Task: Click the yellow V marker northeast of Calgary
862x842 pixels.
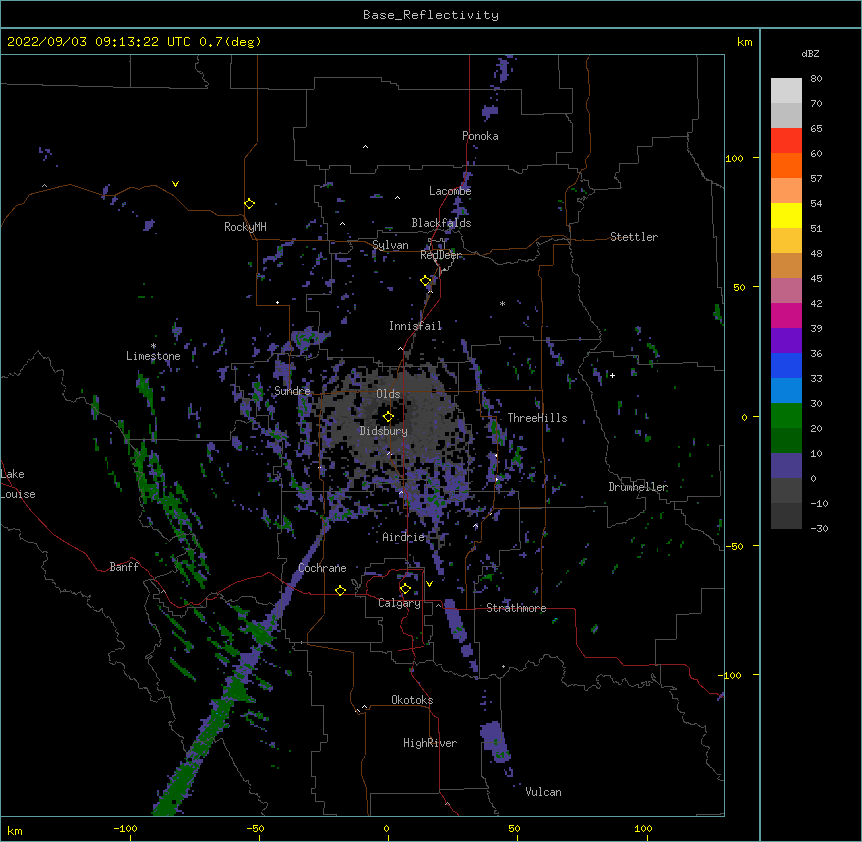Action: pos(429,584)
